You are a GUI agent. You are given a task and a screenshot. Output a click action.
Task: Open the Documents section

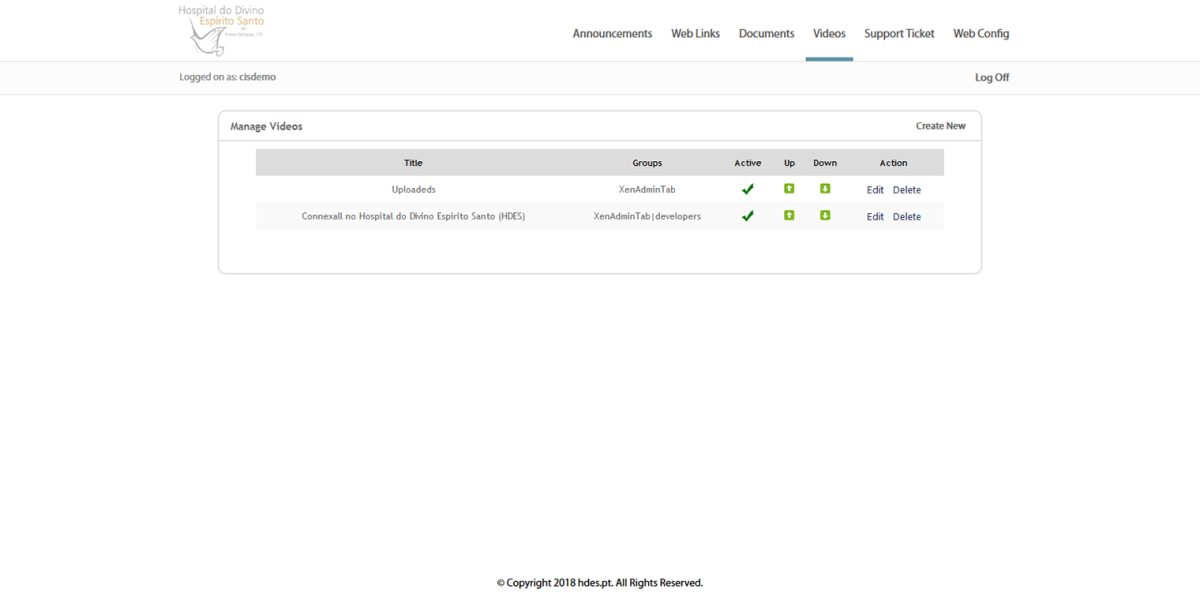pos(766,33)
